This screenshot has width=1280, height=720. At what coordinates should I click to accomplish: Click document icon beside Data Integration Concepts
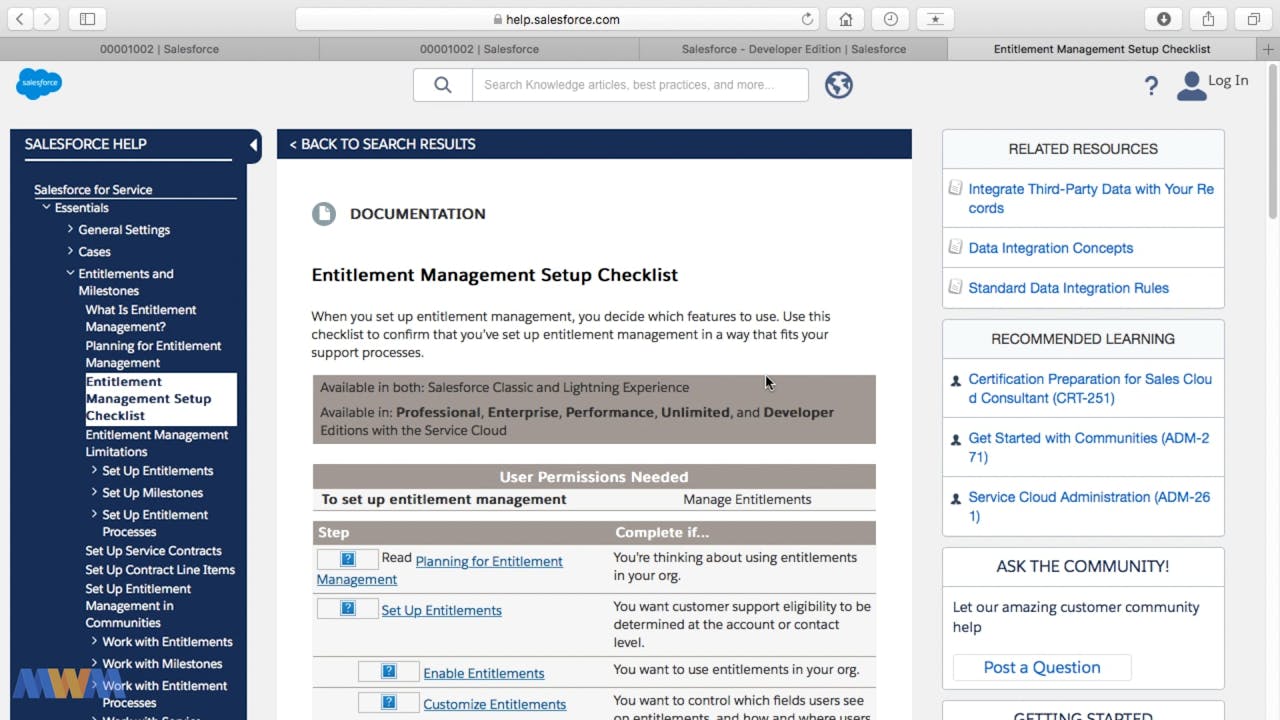tap(955, 247)
